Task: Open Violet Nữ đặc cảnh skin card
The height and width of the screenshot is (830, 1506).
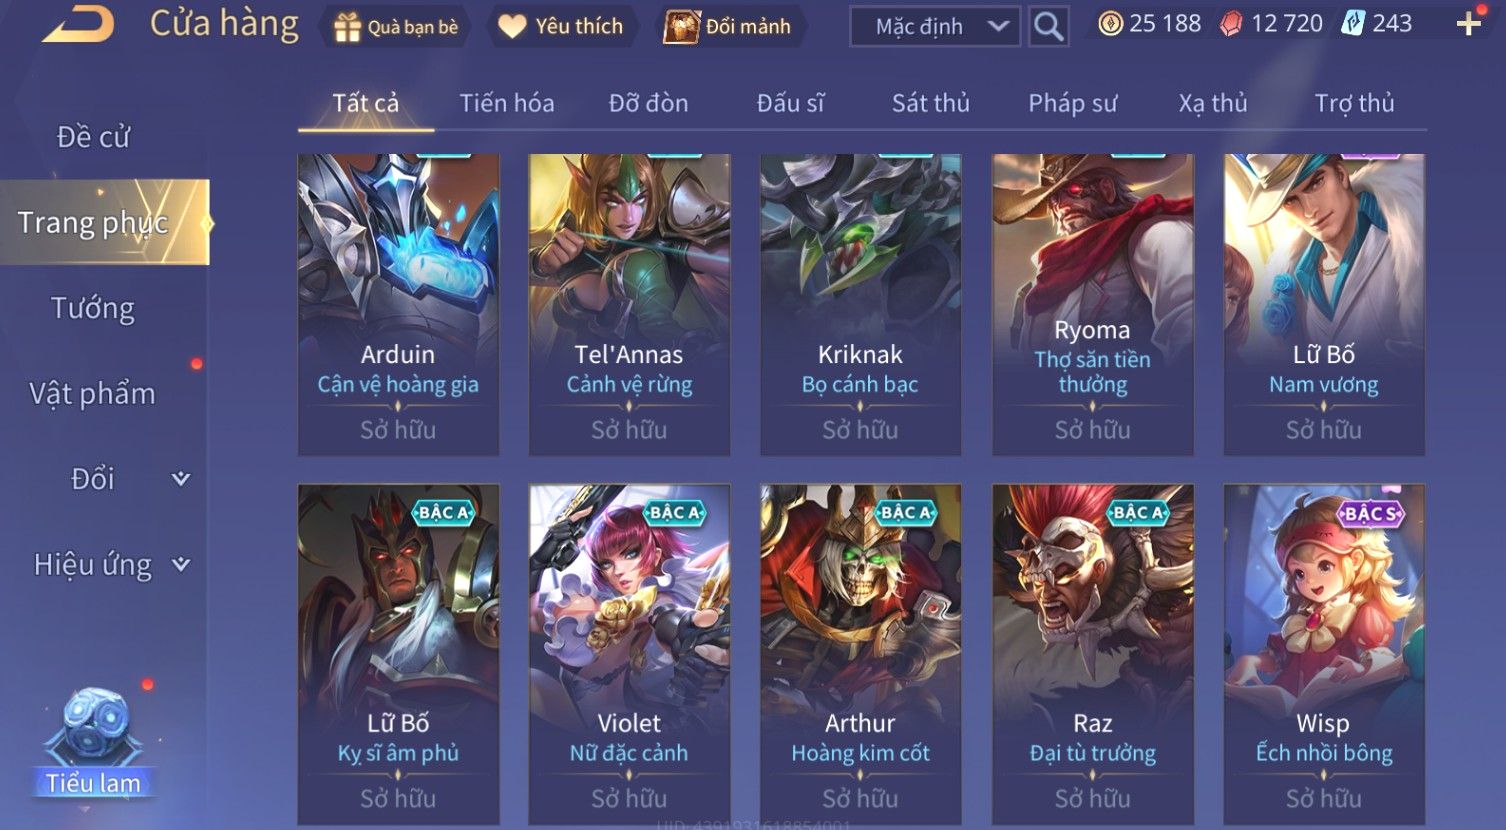Action: [x=629, y=655]
